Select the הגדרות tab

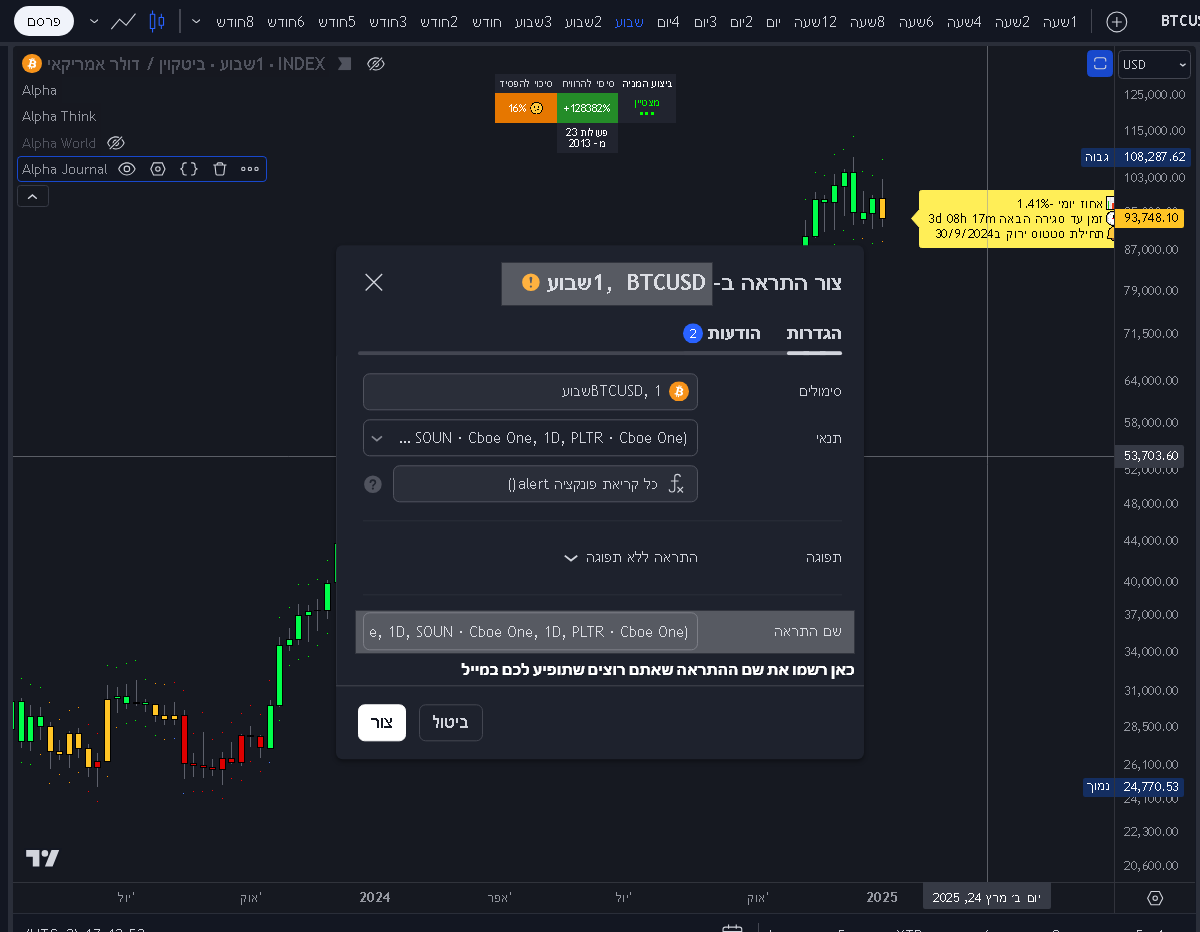[x=813, y=333]
